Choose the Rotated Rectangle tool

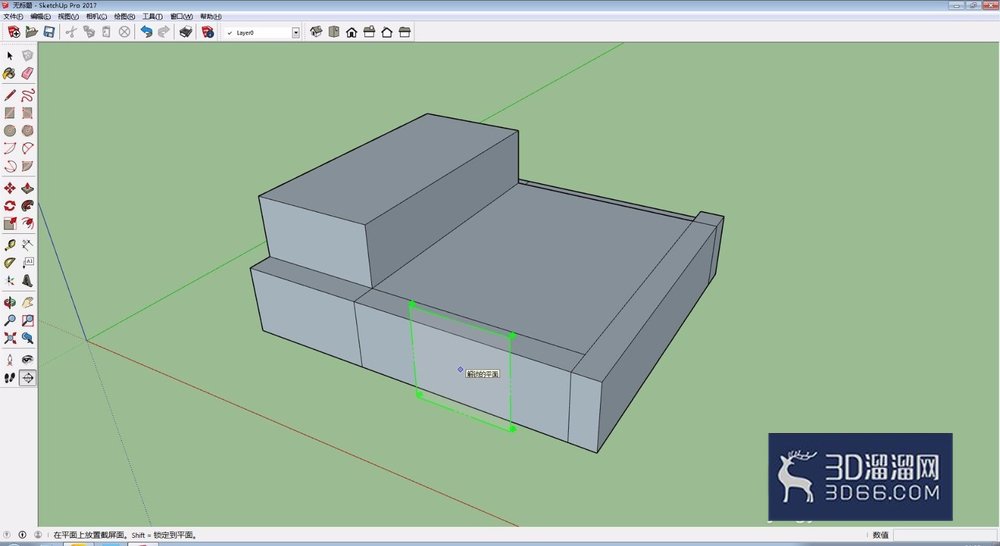coord(27,113)
